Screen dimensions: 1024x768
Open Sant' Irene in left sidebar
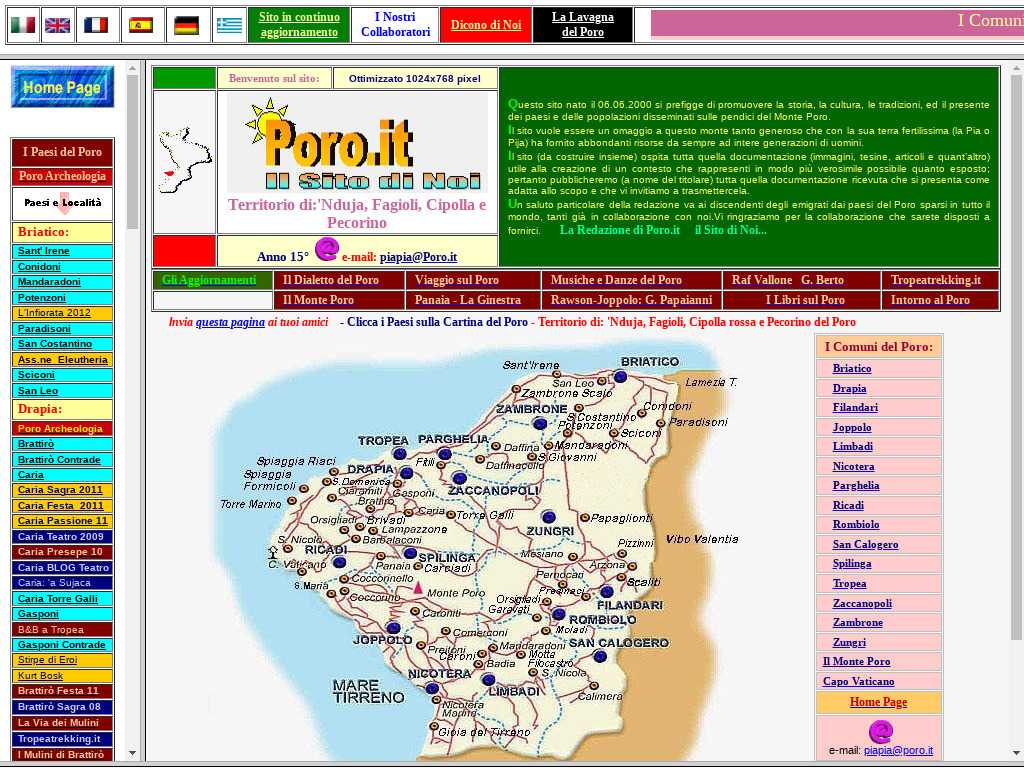click(x=43, y=251)
